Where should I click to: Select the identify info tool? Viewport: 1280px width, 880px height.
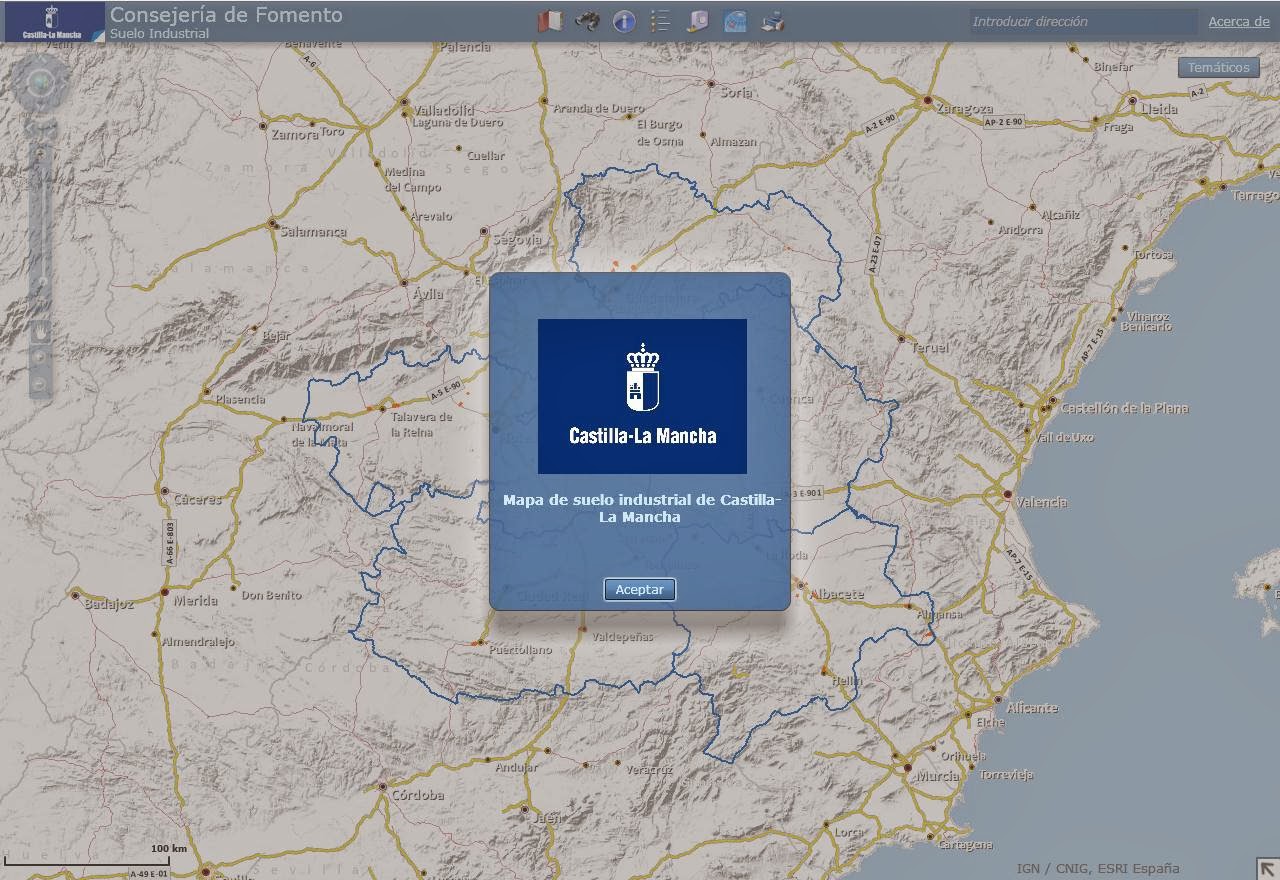623,21
